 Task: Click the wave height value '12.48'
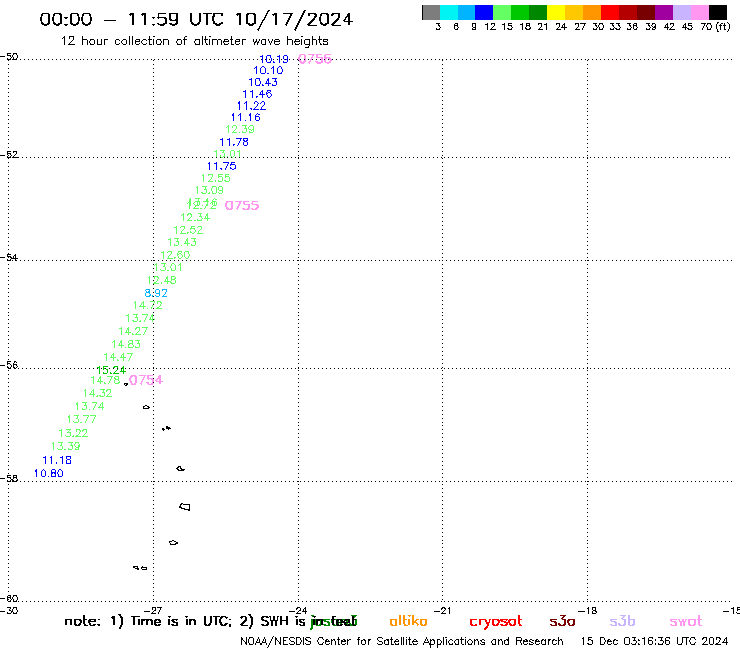point(161,280)
